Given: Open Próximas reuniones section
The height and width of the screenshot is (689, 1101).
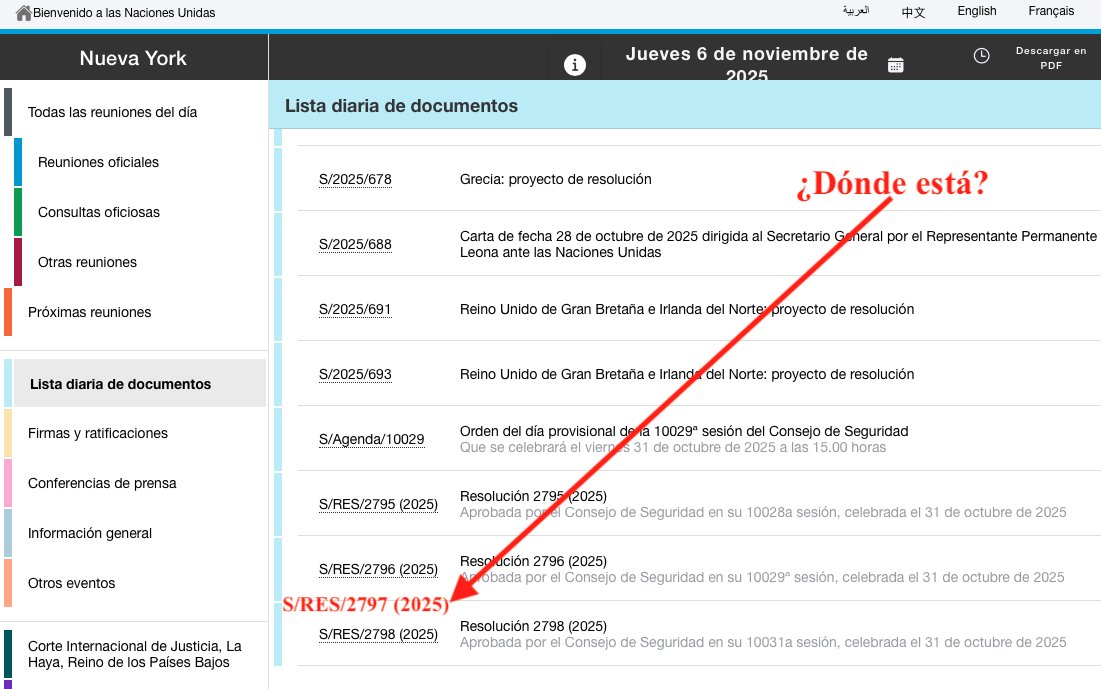Looking at the screenshot, I should click(89, 312).
